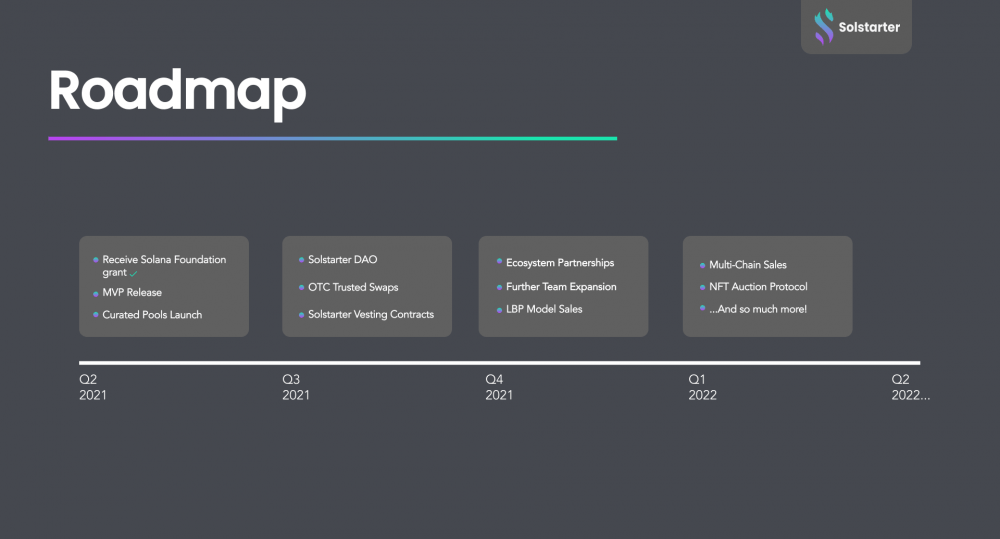Click bullet dot beside Curated Pools Launch
This screenshot has height=539, width=1000.
(x=96, y=314)
